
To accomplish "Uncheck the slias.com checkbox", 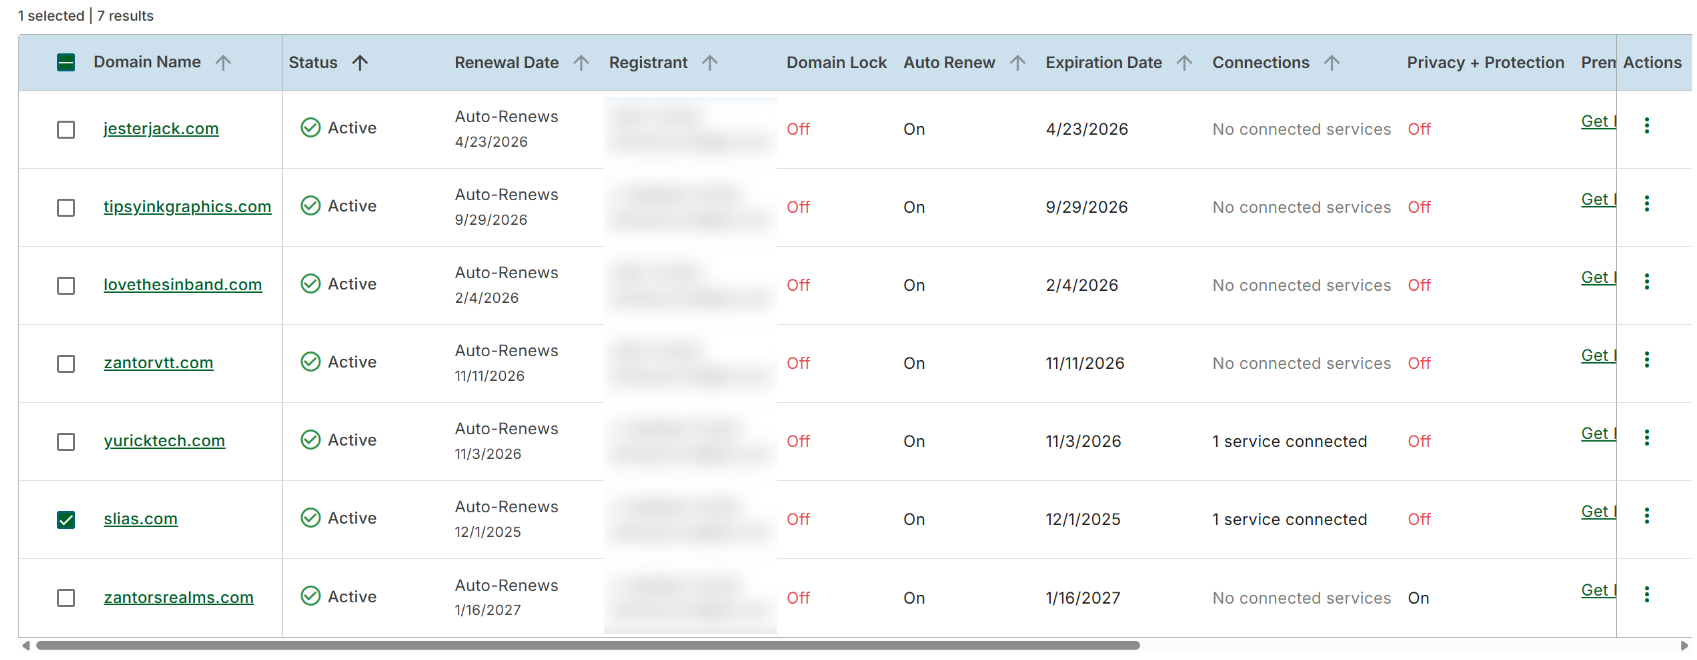I will click(x=66, y=520).
